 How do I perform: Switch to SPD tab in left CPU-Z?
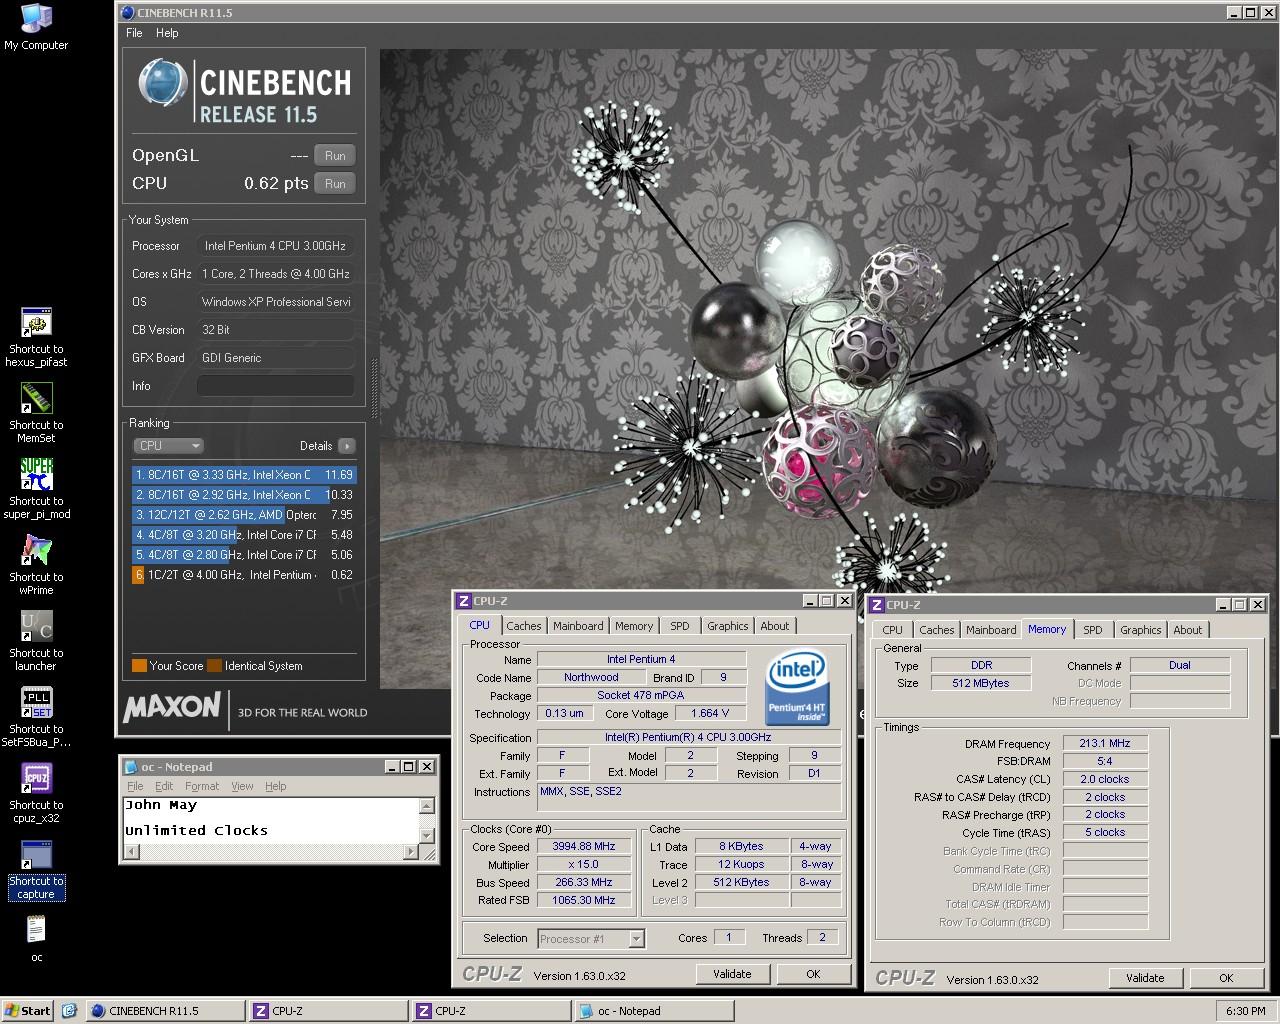click(x=680, y=626)
